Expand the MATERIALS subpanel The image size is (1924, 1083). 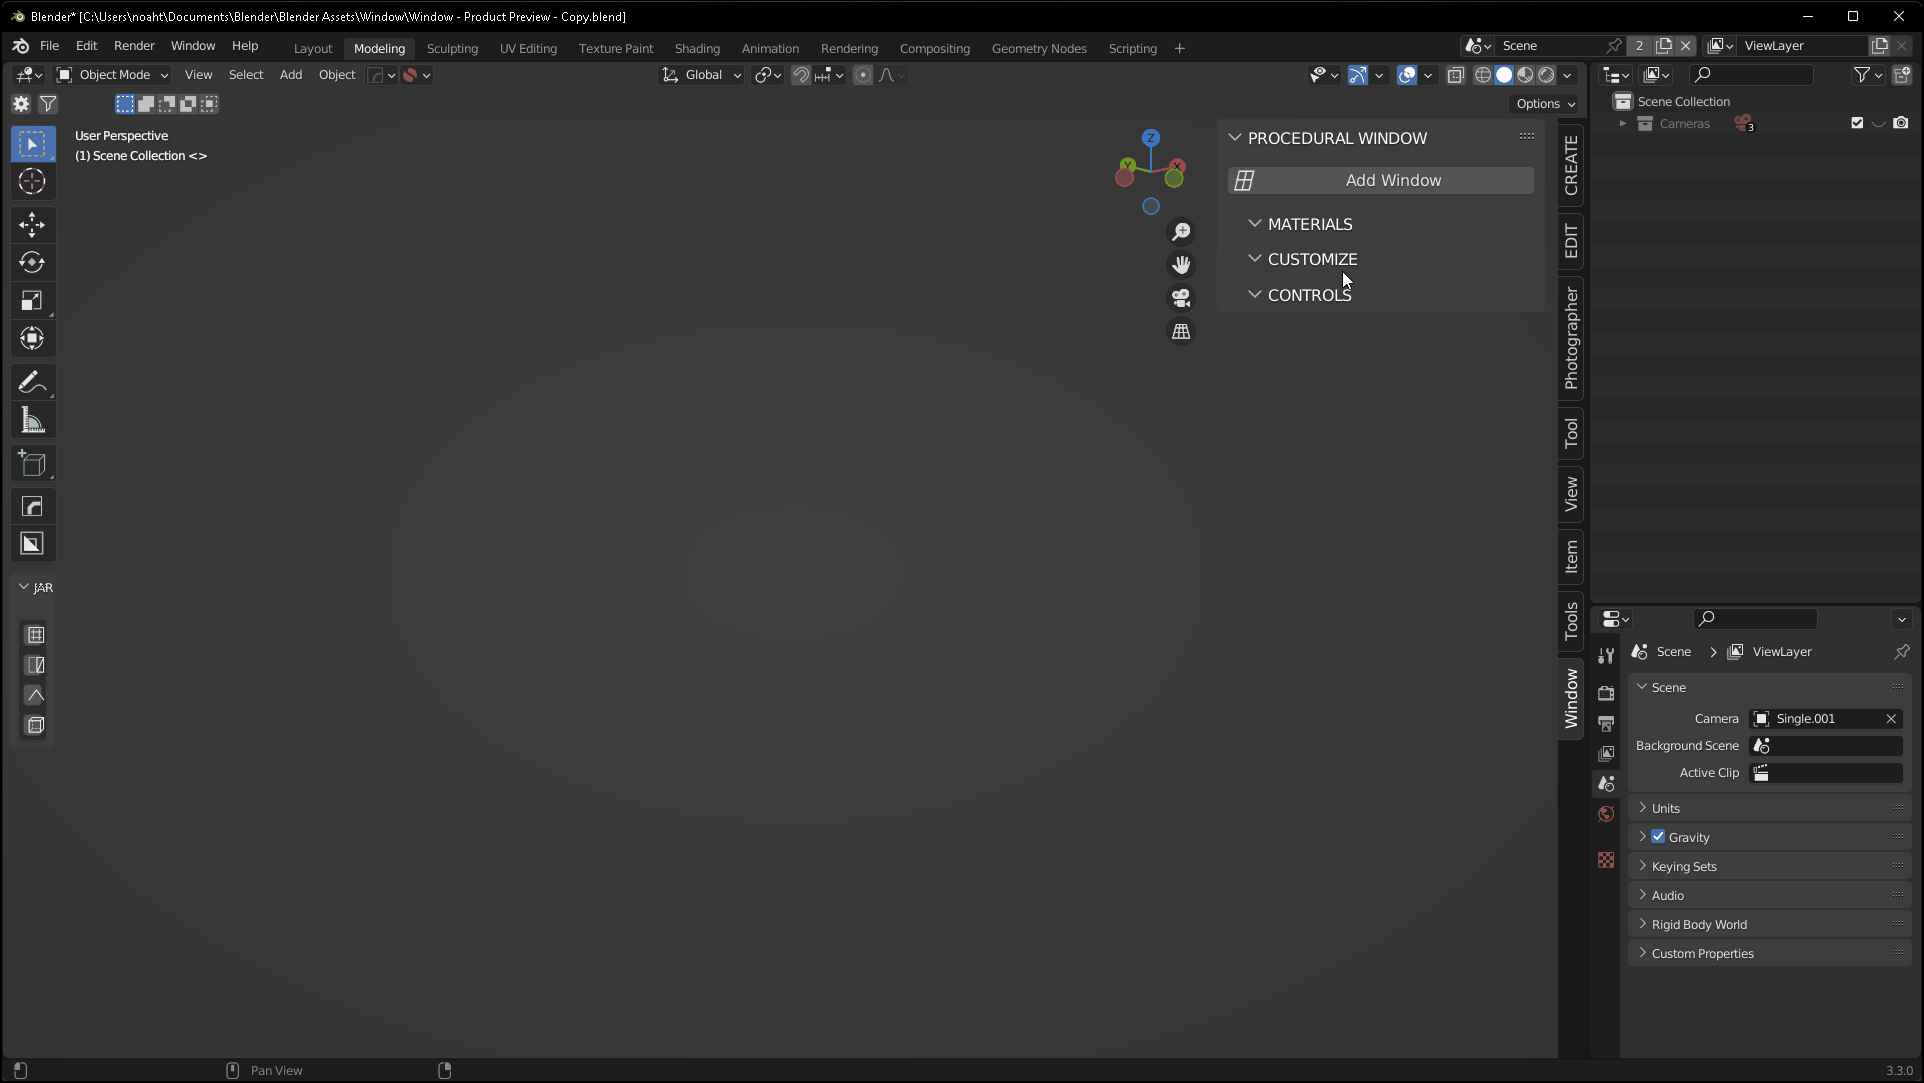pyautogui.click(x=1309, y=224)
